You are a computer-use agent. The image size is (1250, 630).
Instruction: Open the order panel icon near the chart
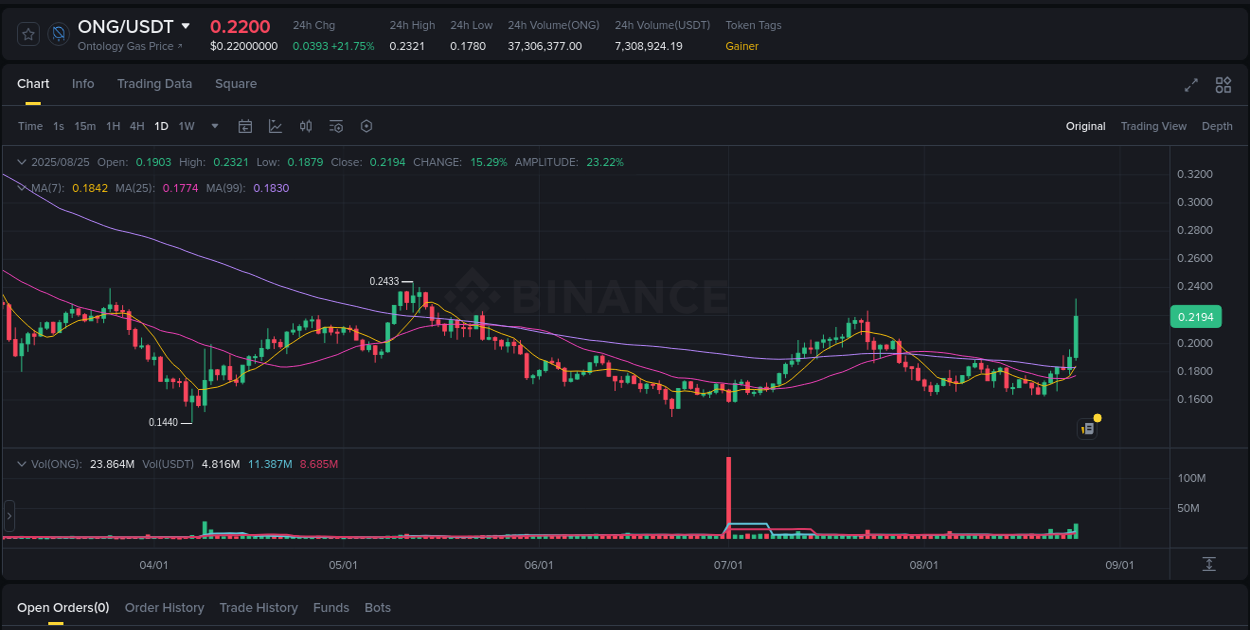pyautogui.click(x=1087, y=427)
